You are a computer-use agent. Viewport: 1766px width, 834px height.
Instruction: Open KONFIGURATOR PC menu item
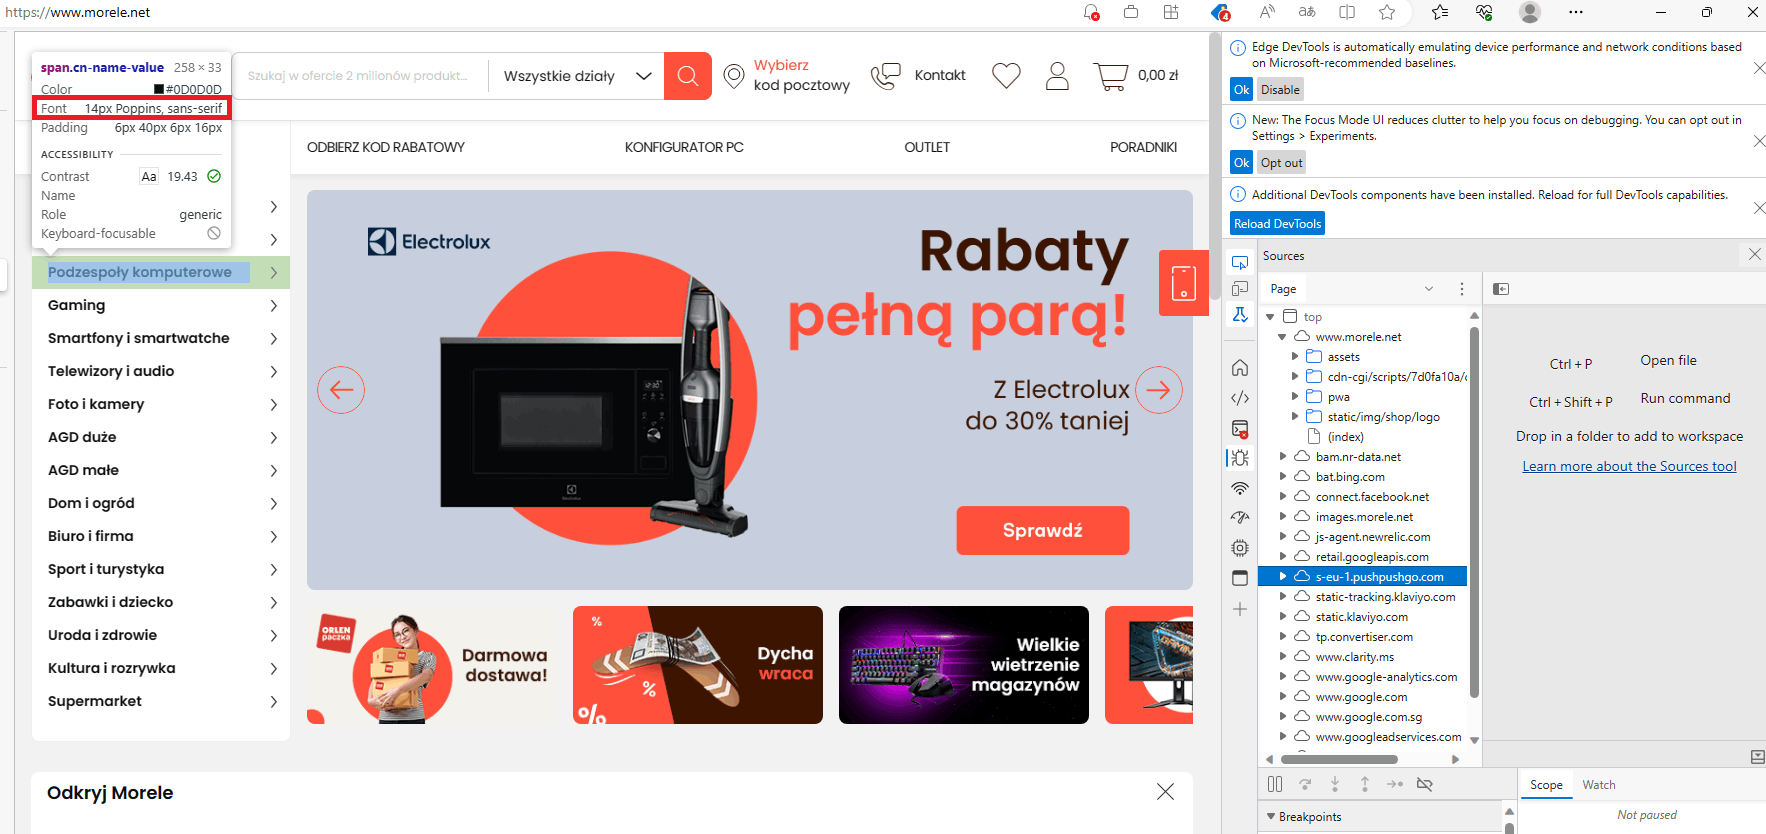684,147
